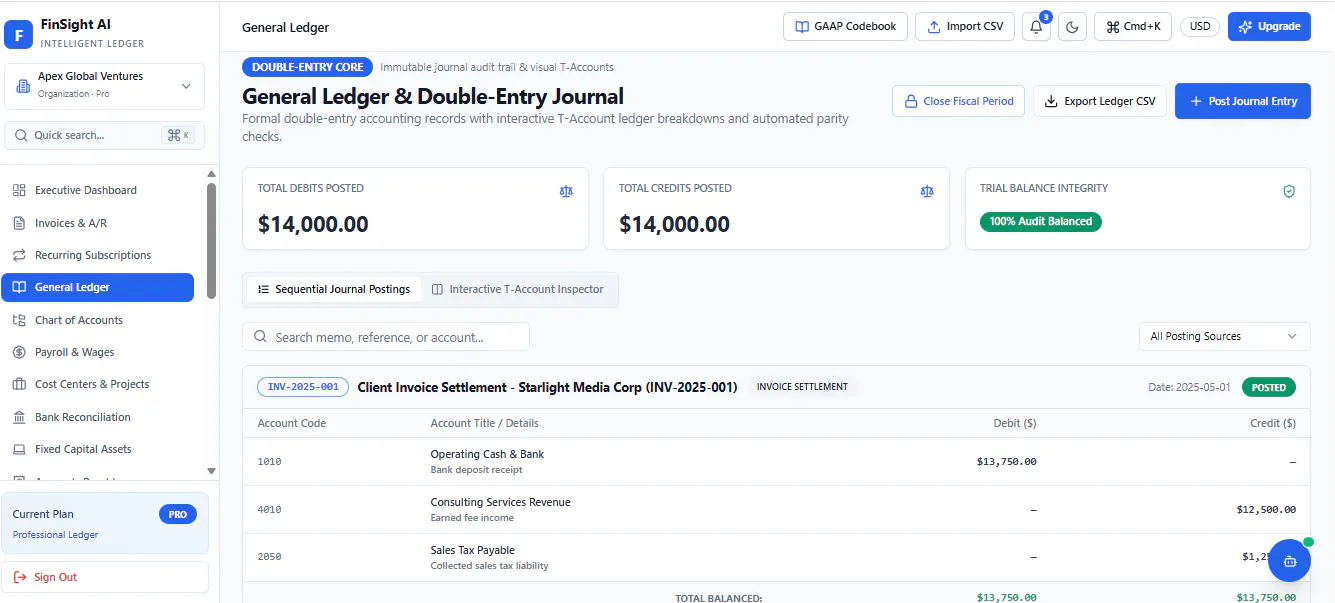1335x603 pixels.
Task: Click the scales icon on Total Debits card
Action: click(567, 191)
